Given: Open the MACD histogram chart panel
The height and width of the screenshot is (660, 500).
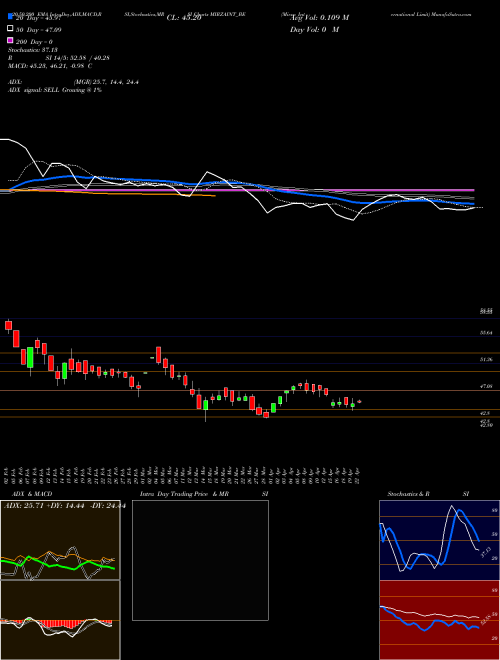Looking at the screenshot, I should tap(60, 620).
